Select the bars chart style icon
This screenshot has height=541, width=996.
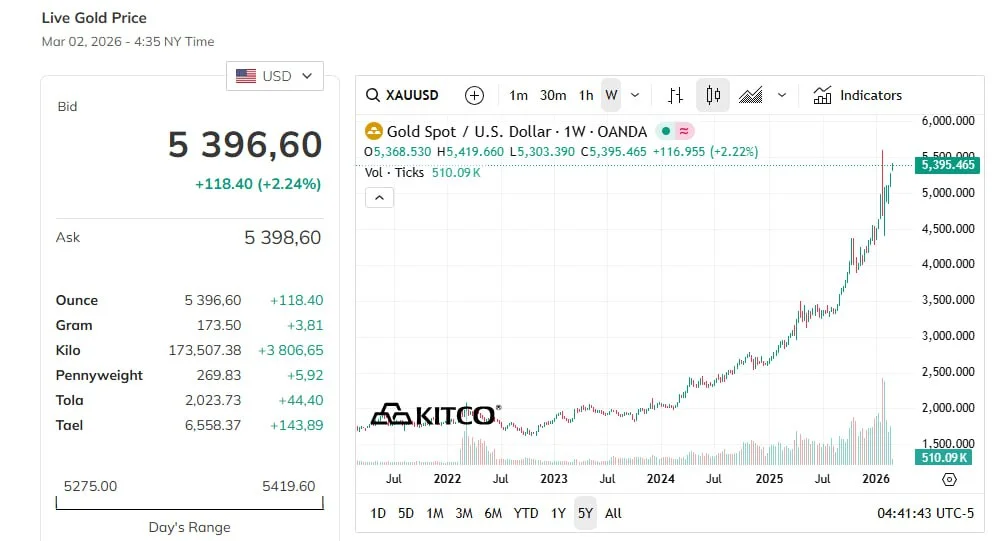pyautogui.click(x=675, y=96)
